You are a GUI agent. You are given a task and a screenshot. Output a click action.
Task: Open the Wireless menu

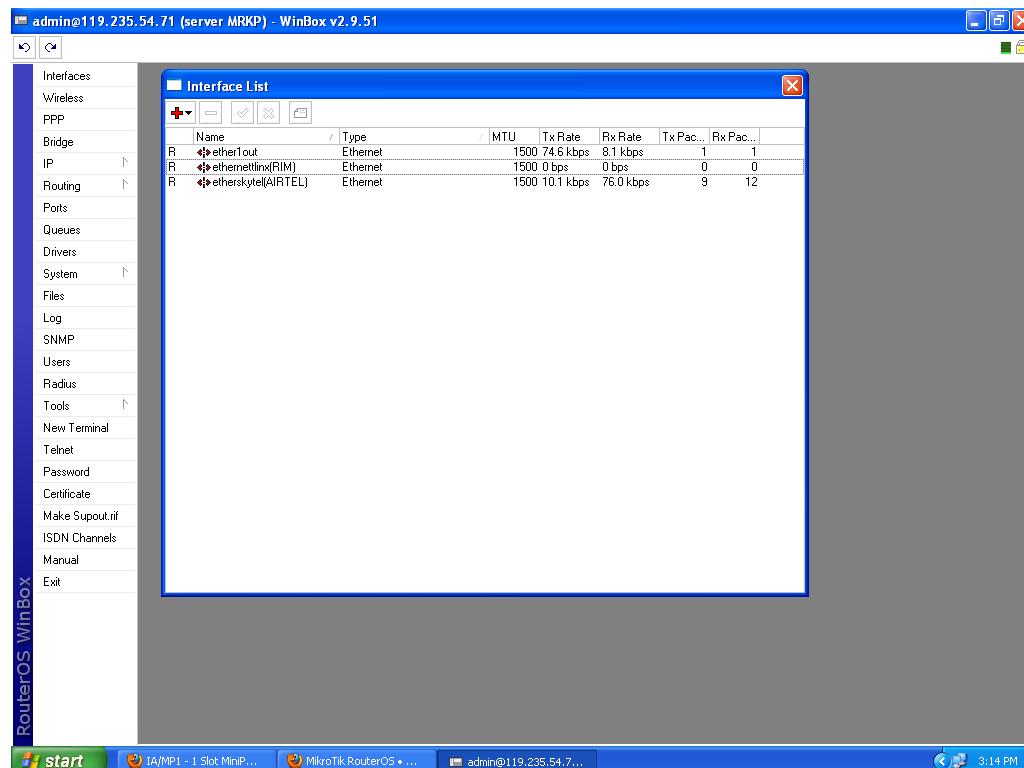coord(63,98)
